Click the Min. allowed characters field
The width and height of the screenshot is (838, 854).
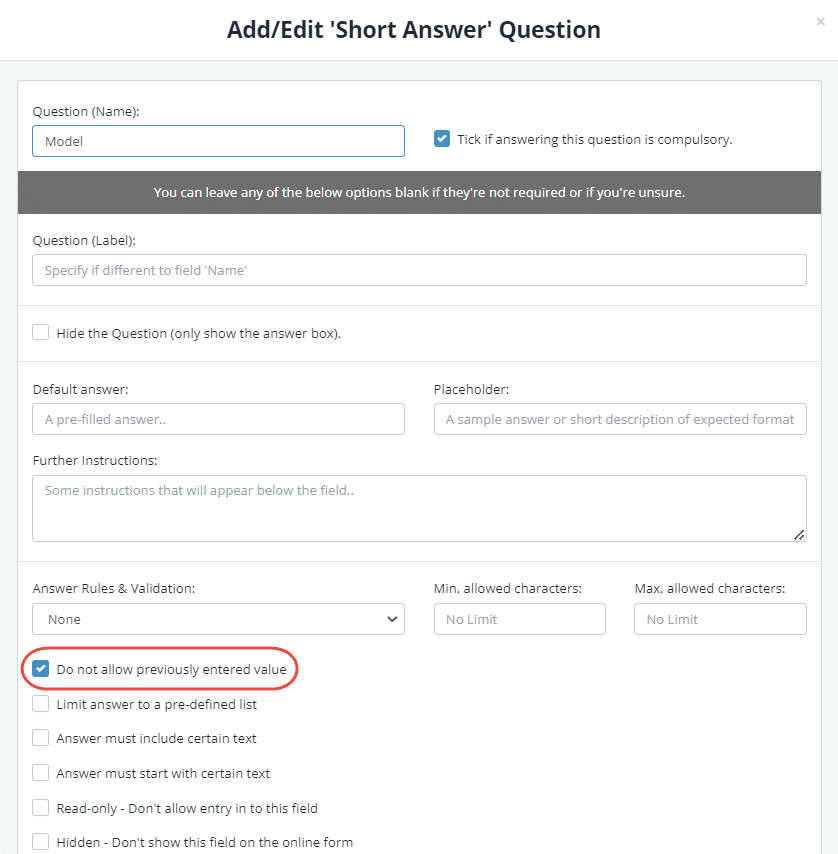tap(520, 619)
